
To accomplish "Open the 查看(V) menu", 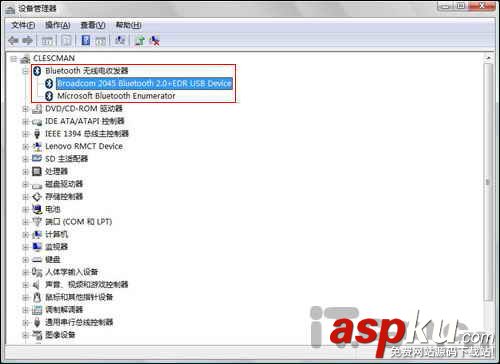I will pos(93,25).
